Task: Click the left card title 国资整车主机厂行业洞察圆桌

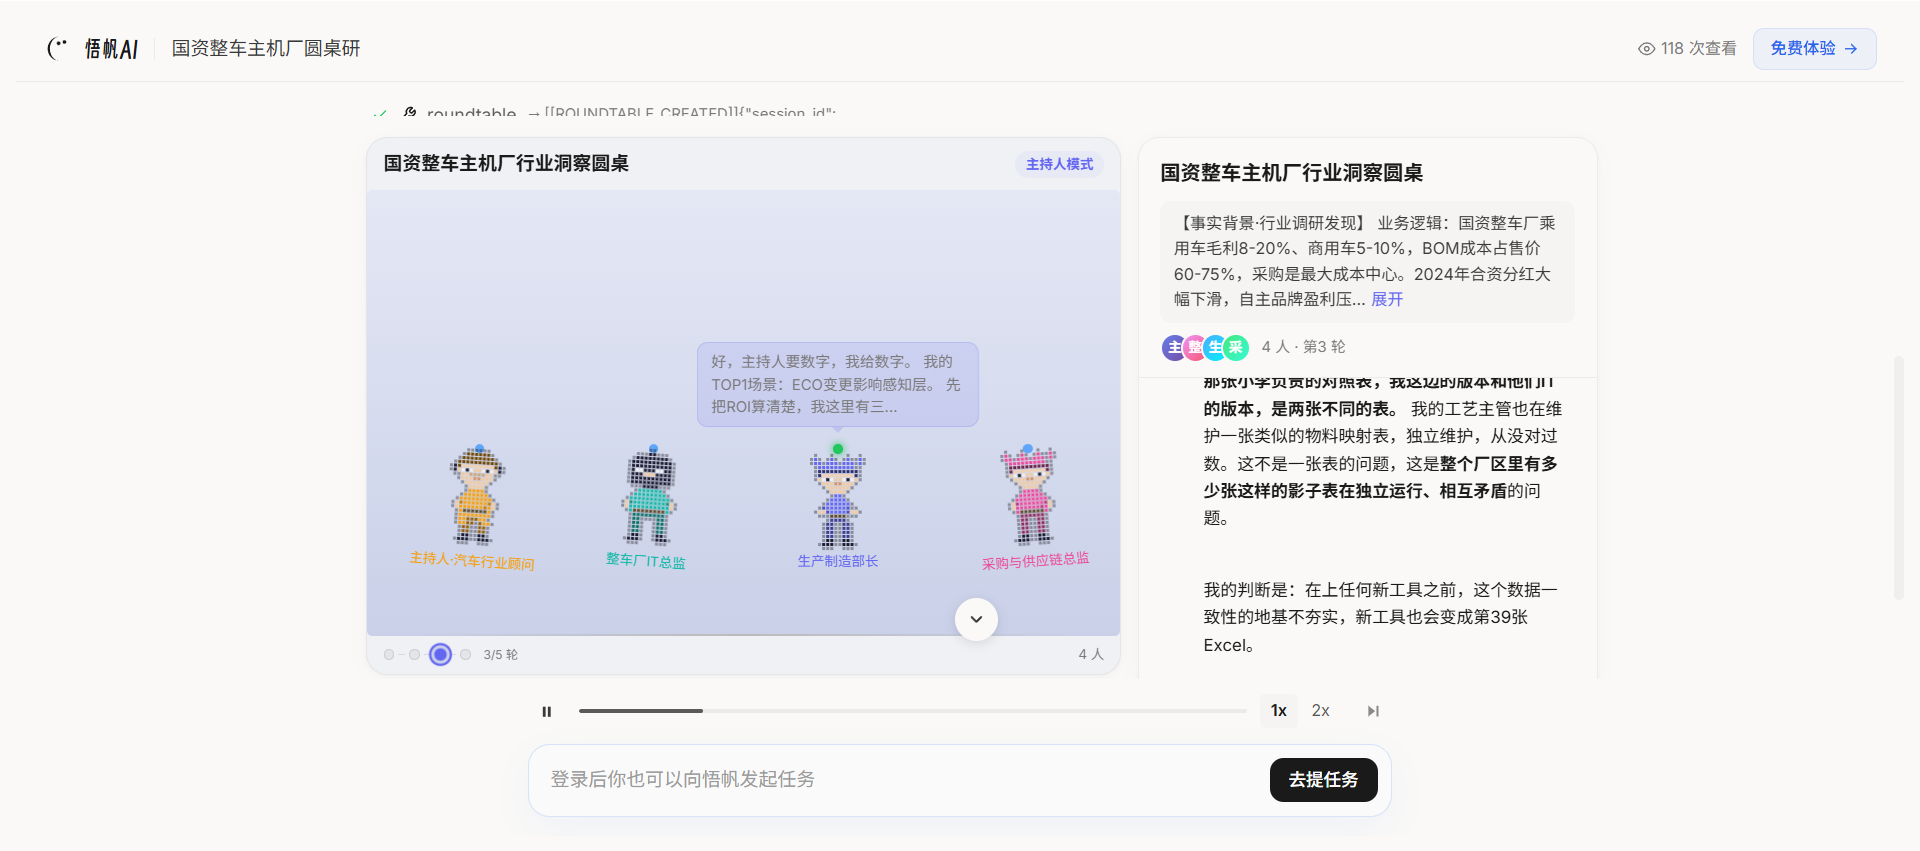Action: [506, 163]
